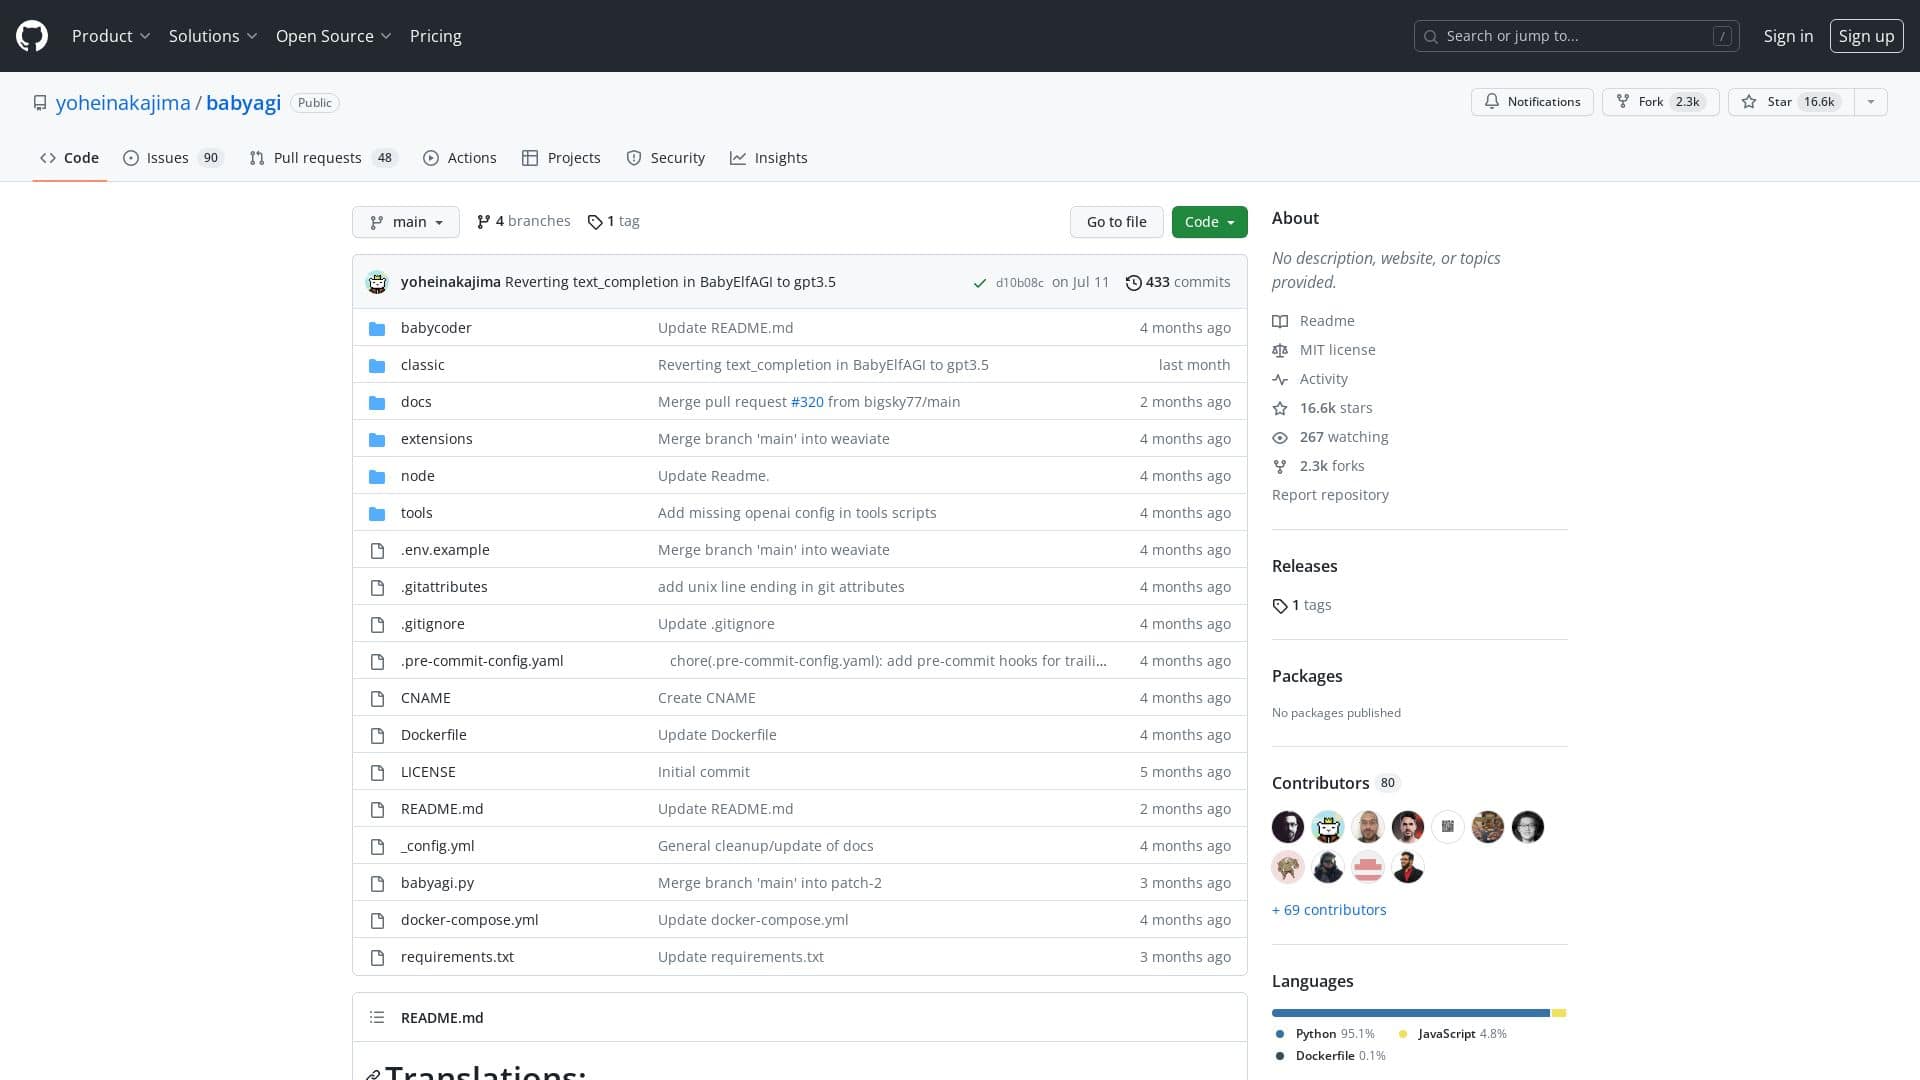
Task: Click the fork icon on the Fork button
Action: 1623,101
